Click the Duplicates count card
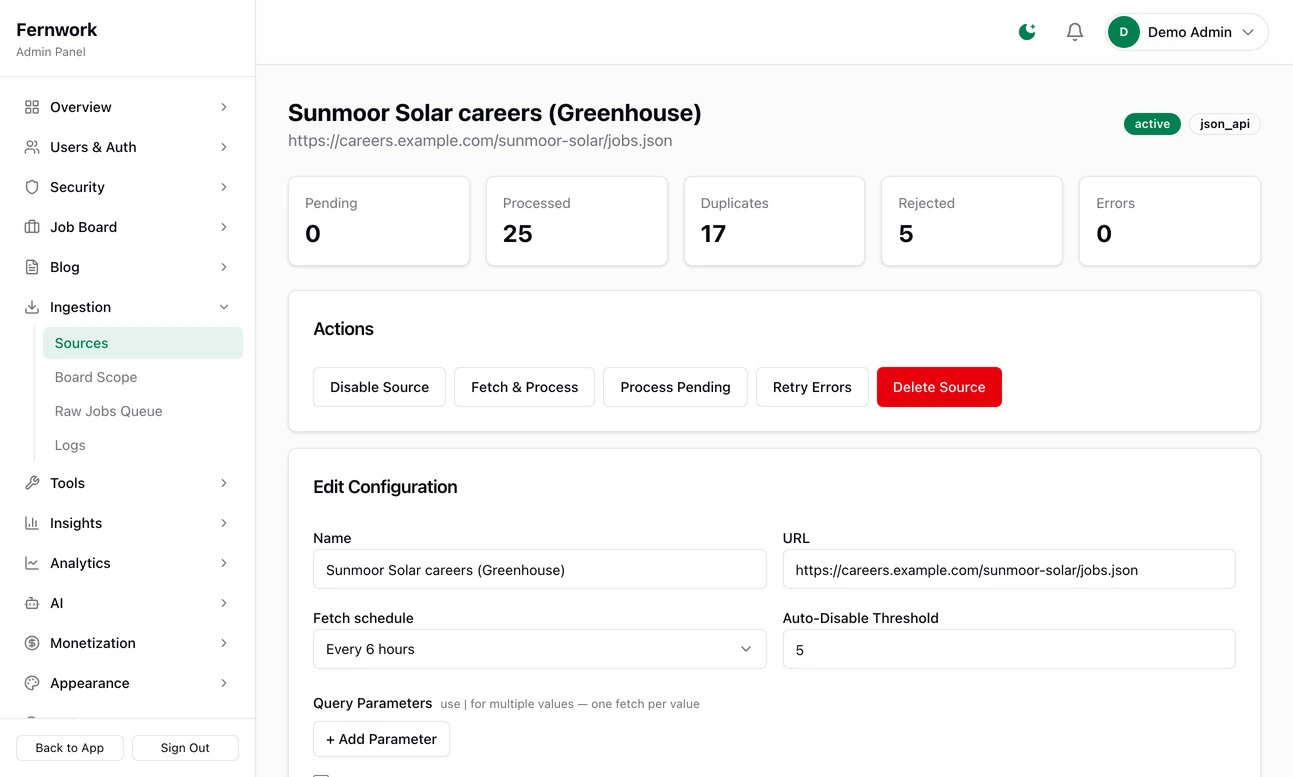This screenshot has width=1293, height=777. [774, 221]
